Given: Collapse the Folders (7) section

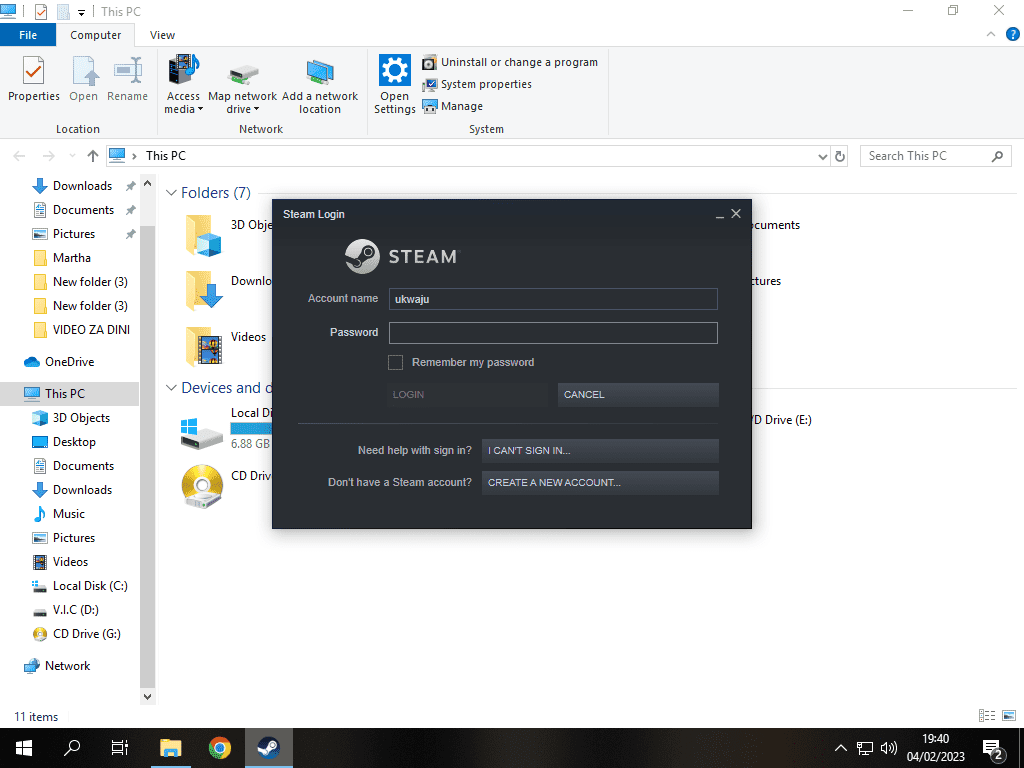Looking at the screenshot, I should point(171,193).
